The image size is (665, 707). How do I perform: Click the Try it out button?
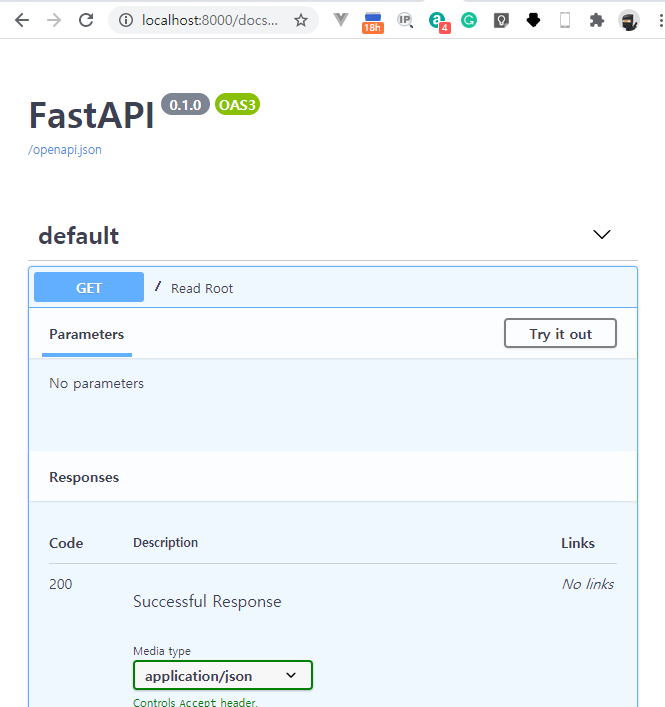[560, 334]
